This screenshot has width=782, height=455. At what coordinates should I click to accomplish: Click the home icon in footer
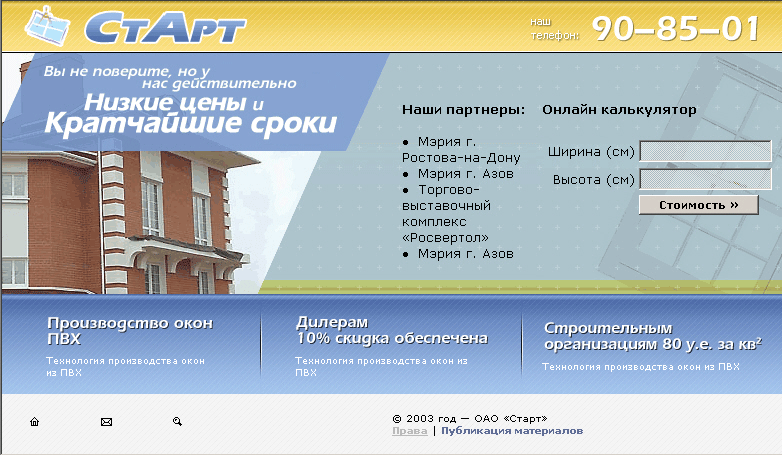34,422
